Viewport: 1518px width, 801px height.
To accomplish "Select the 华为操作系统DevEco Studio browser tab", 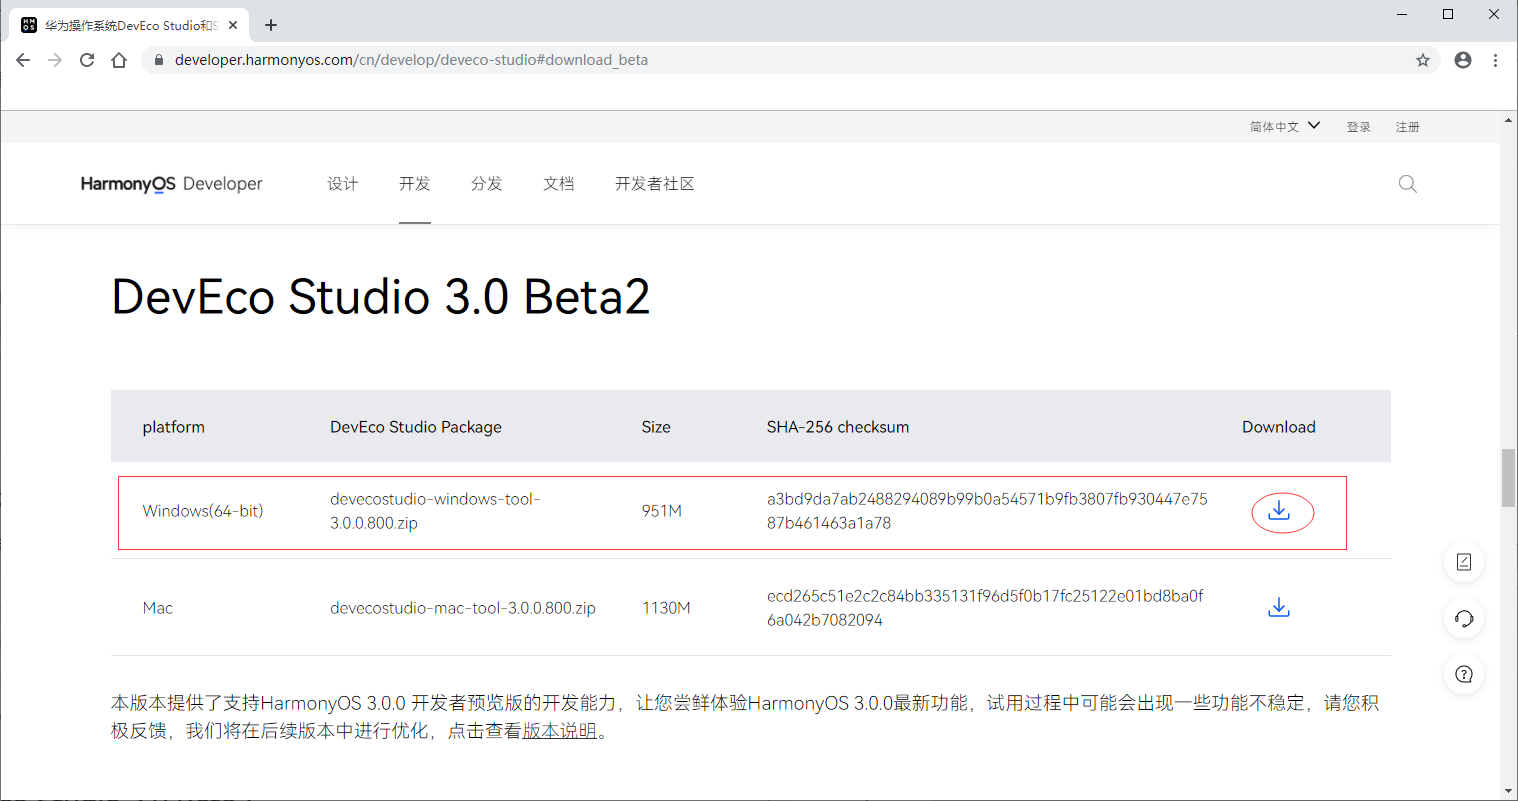I will [x=128, y=25].
